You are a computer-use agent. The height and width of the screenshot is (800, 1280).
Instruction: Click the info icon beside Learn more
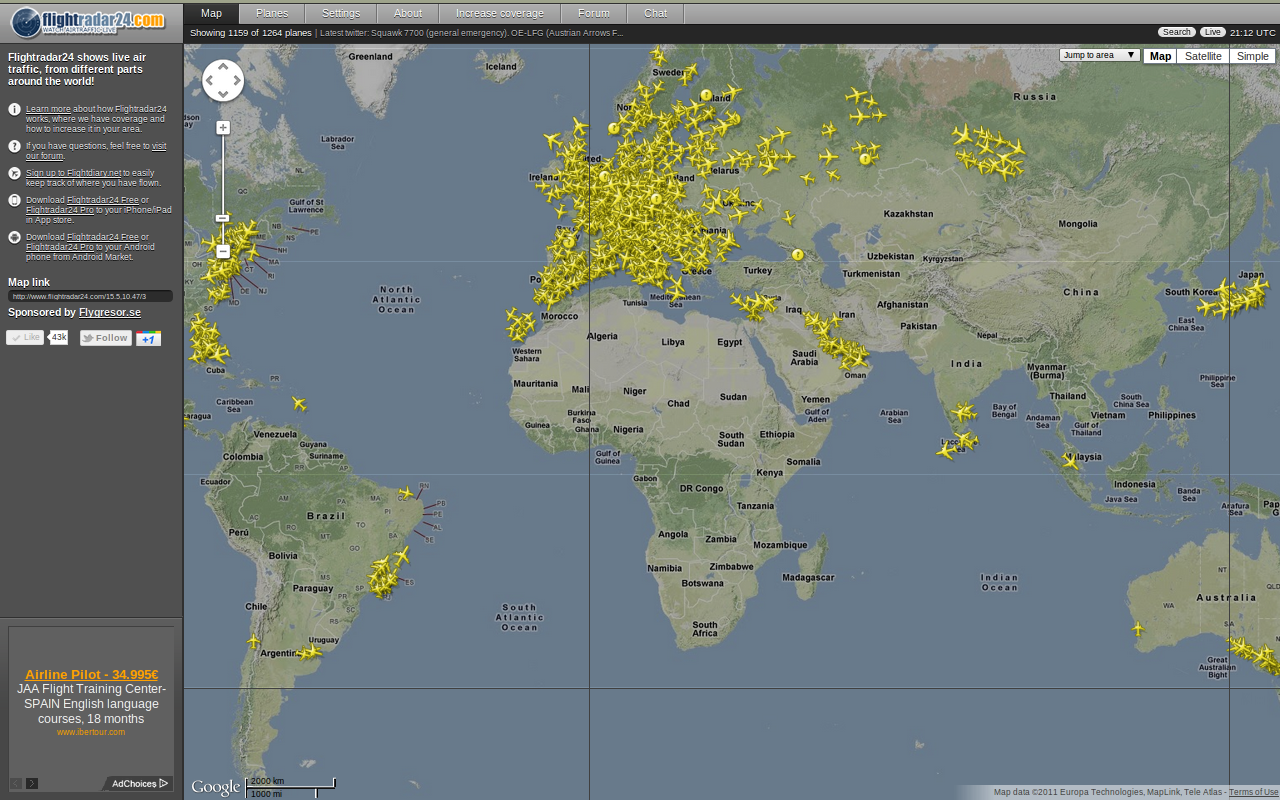coord(14,109)
